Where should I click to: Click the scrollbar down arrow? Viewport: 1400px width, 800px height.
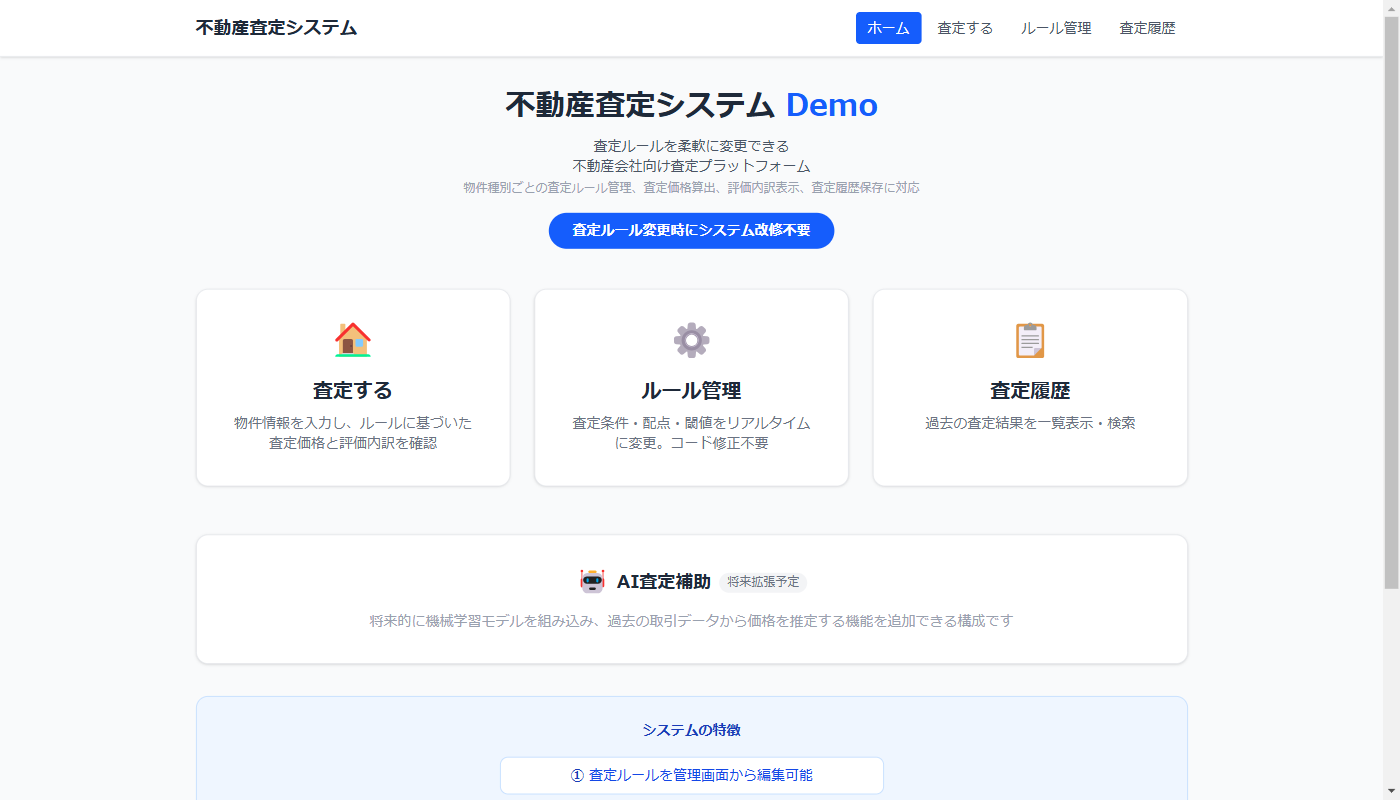pos(1391,791)
